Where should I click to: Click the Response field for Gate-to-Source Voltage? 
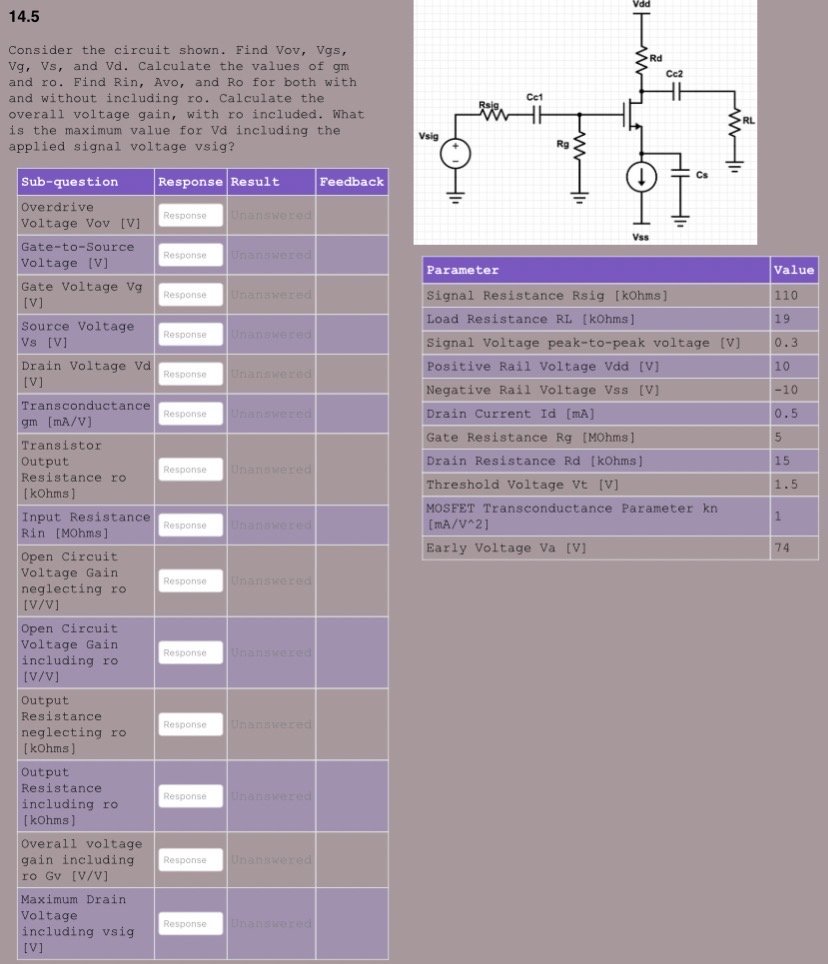point(189,255)
